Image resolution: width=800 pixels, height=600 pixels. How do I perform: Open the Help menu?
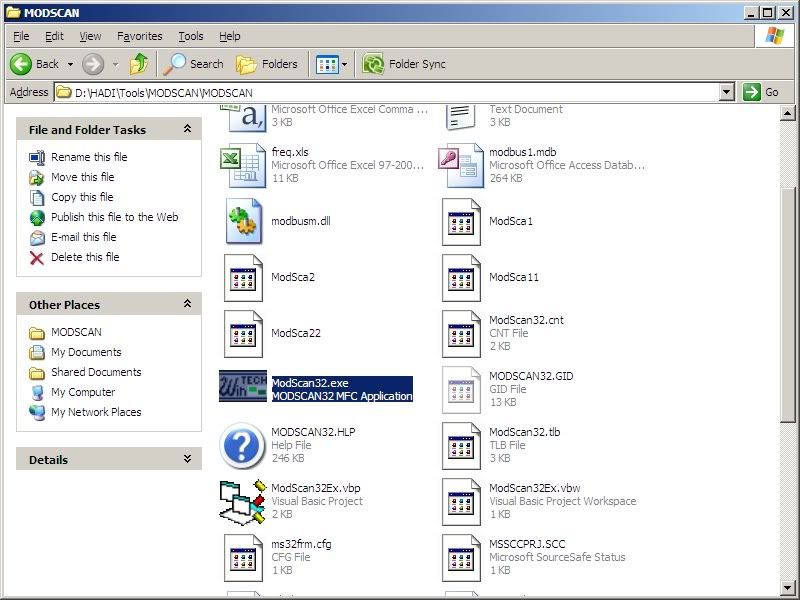[230, 36]
